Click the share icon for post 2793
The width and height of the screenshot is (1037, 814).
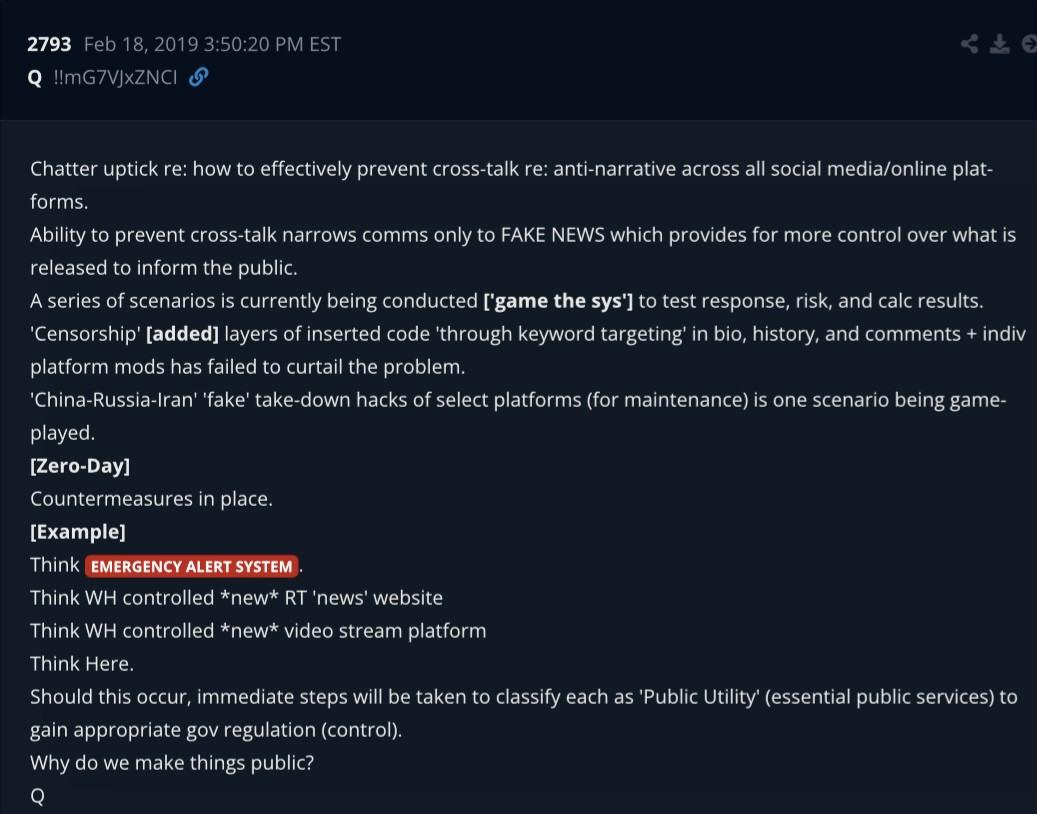(x=969, y=44)
